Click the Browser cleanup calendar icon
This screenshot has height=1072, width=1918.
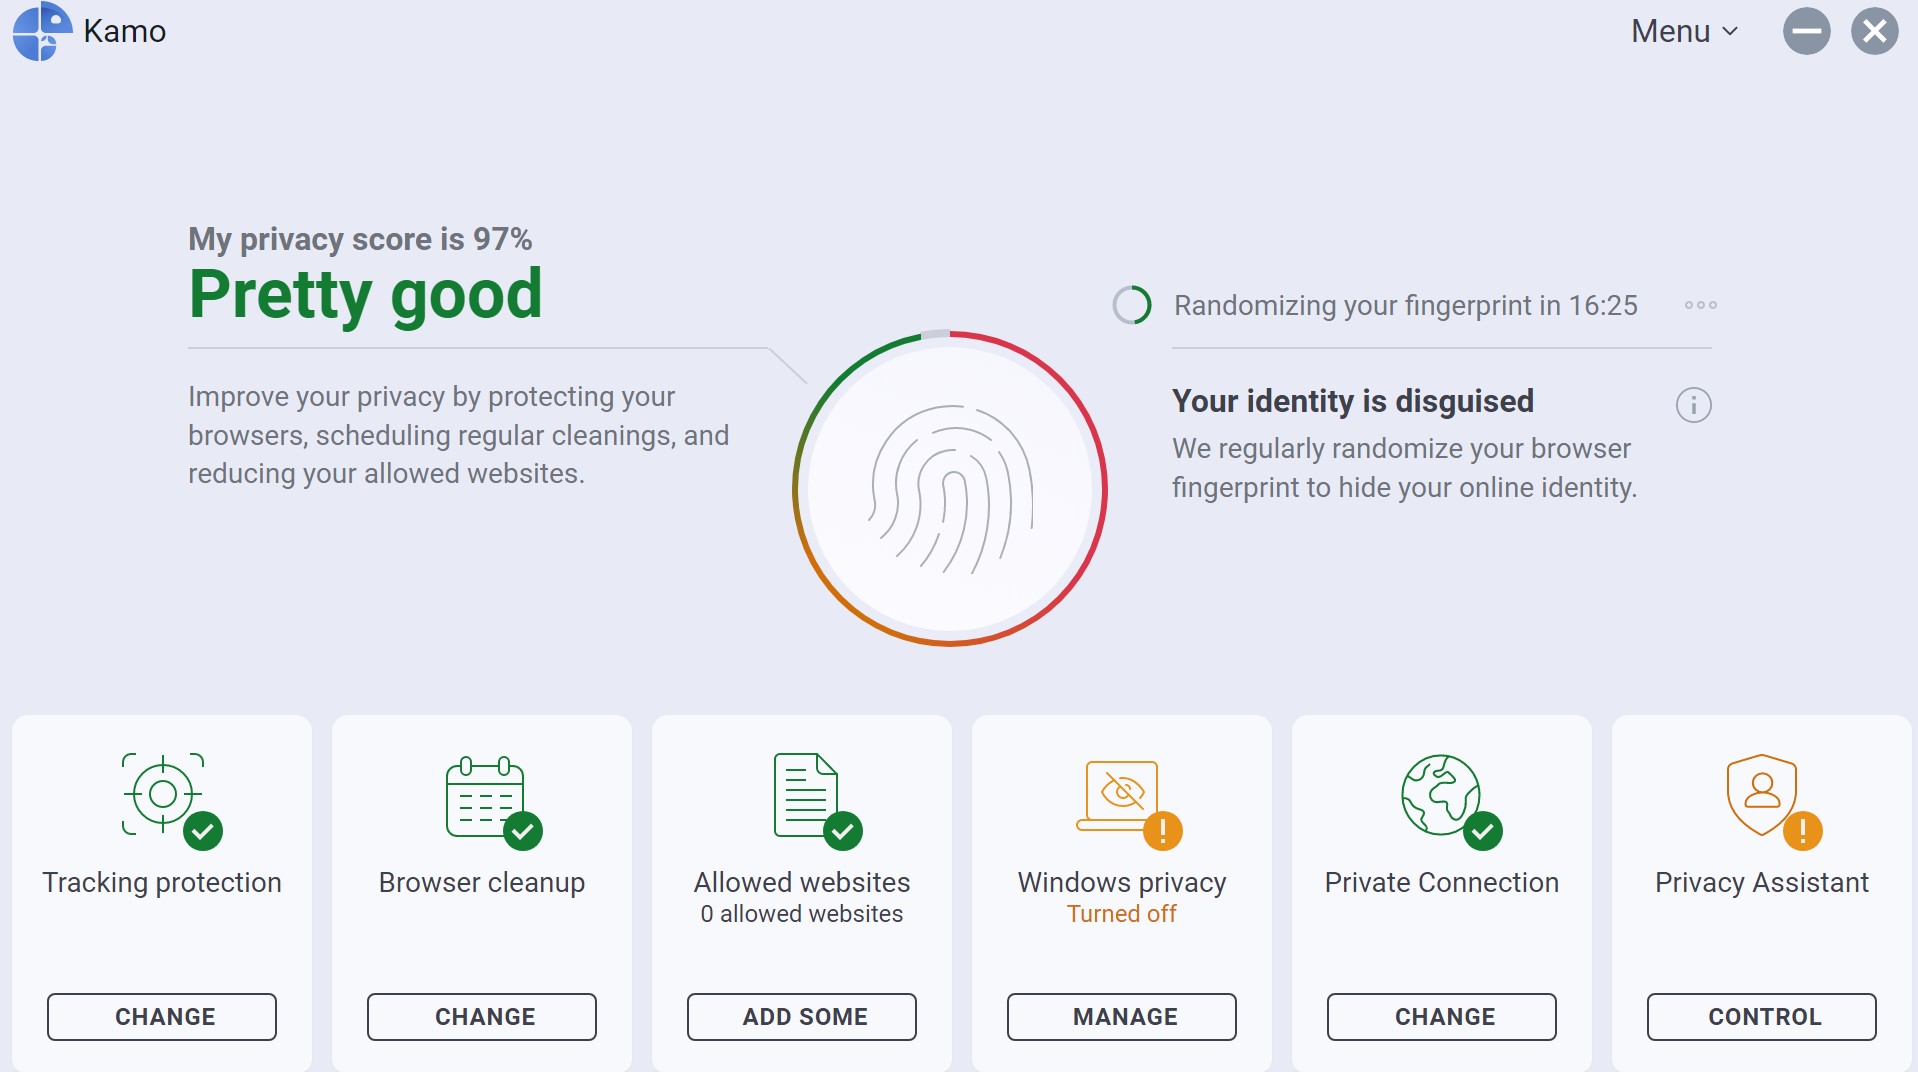[485, 798]
